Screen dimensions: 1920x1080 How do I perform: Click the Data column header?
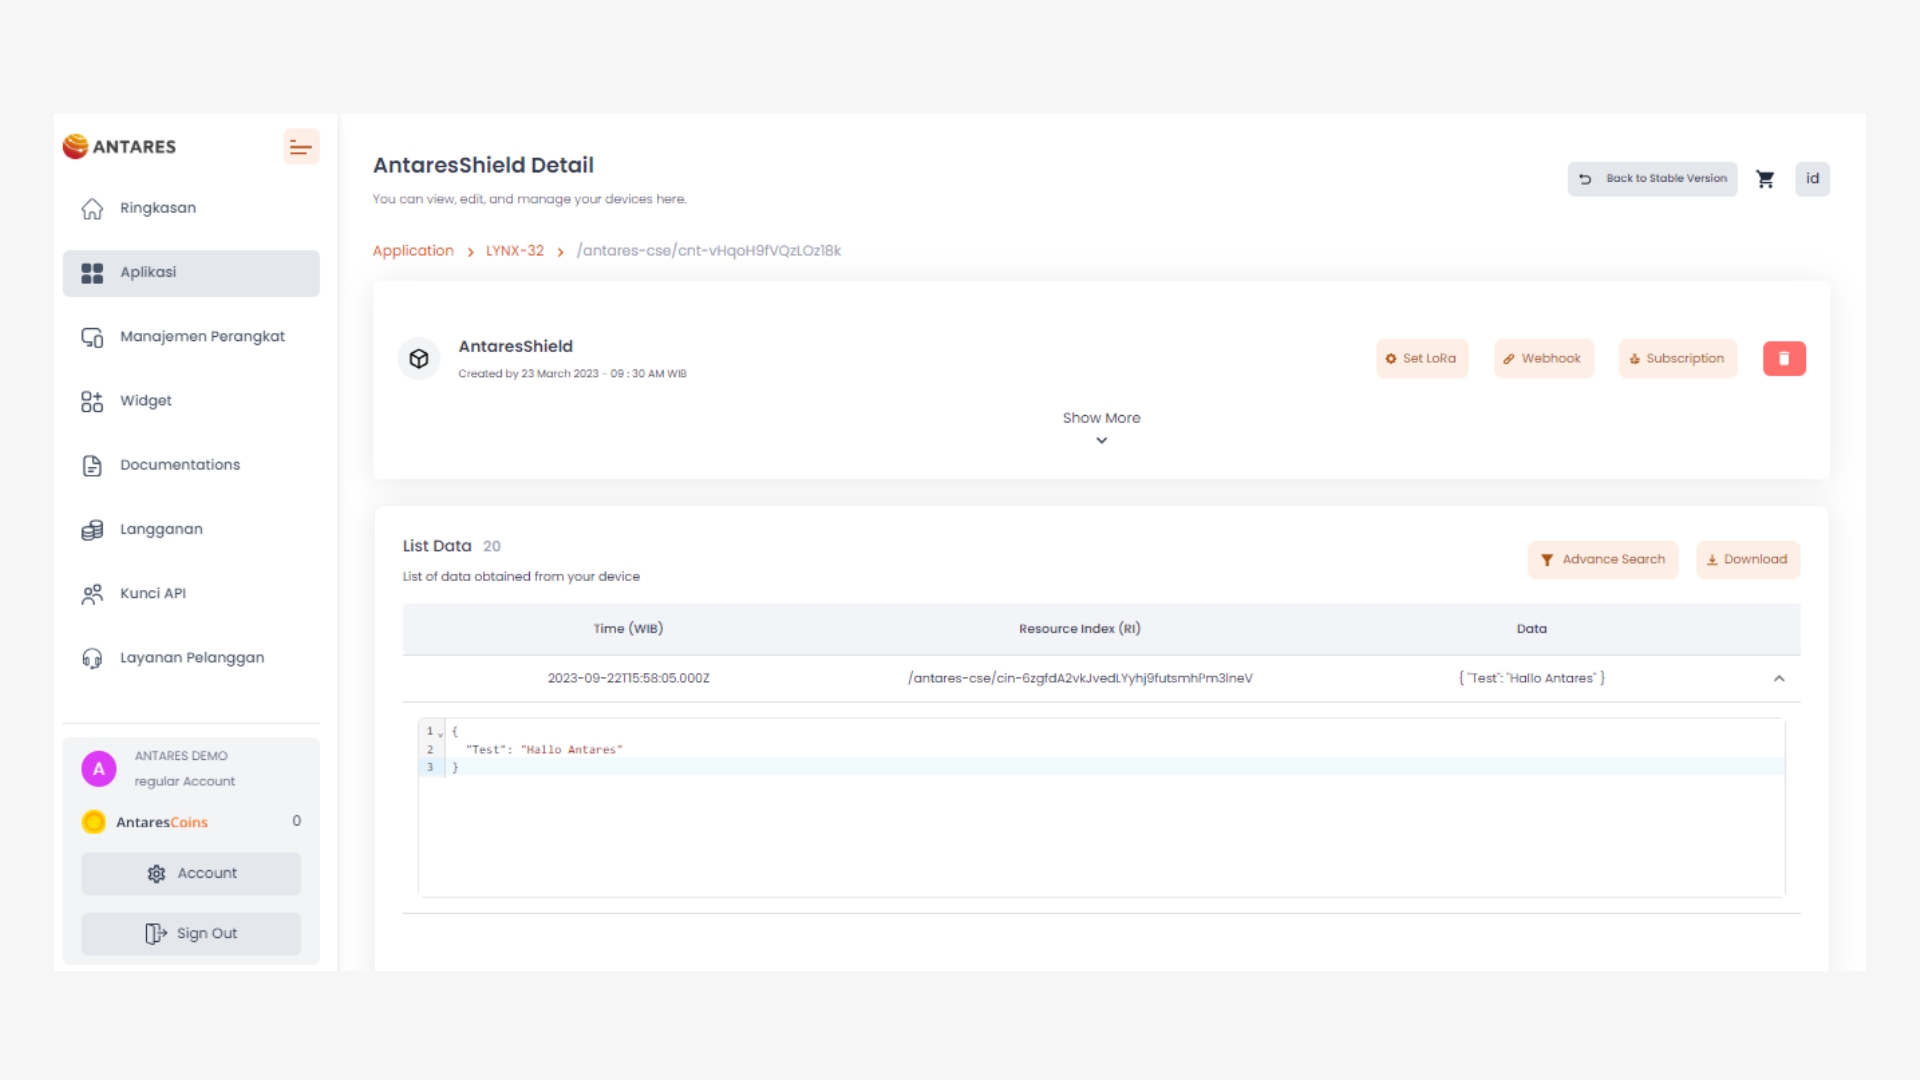click(1531, 629)
